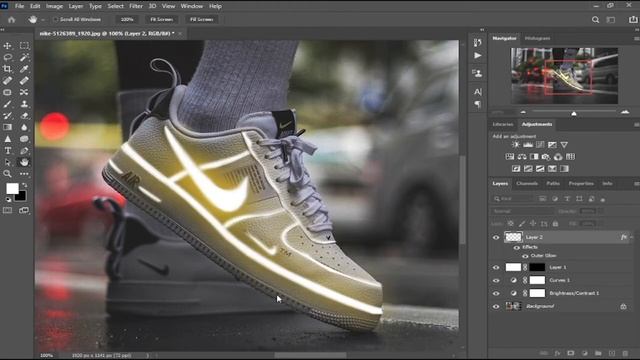Open Layers panel flyout menu
The height and width of the screenshot is (360, 640).
point(636,184)
